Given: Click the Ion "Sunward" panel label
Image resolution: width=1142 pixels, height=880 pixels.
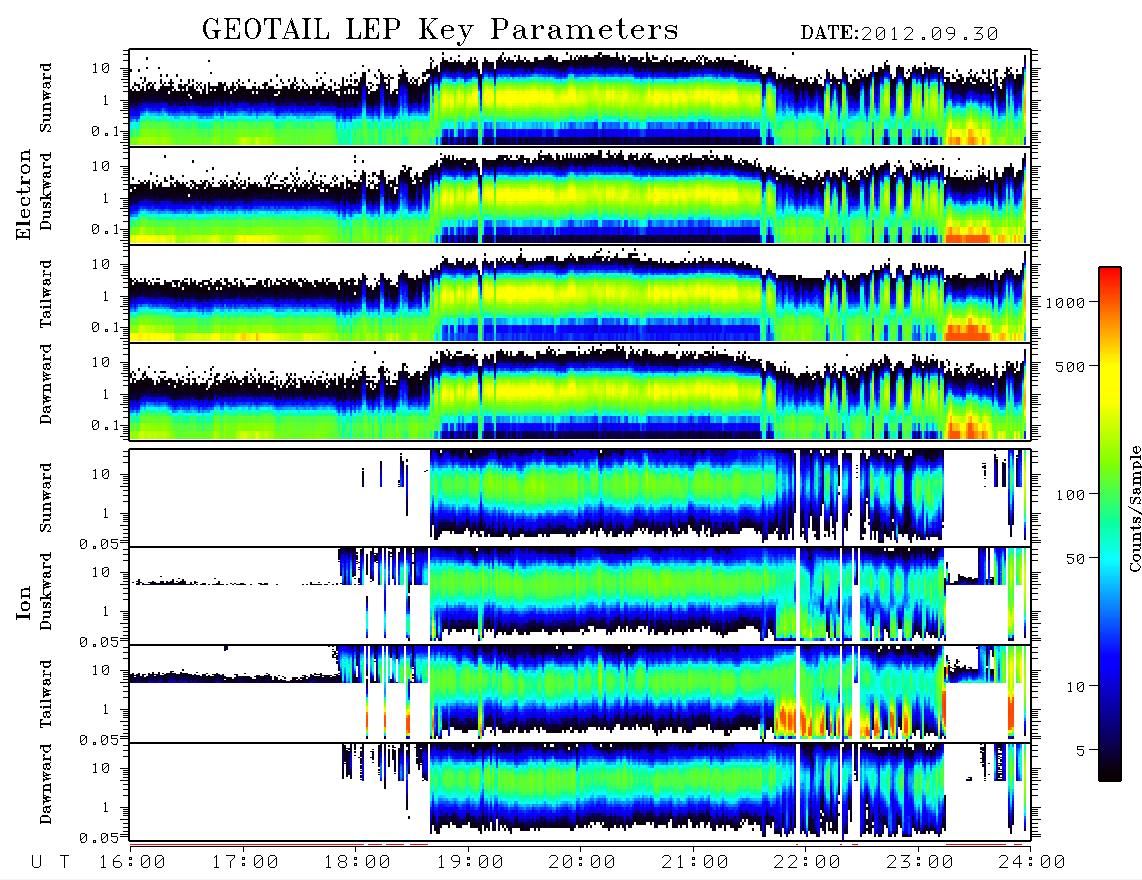Looking at the screenshot, I should tap(46, 498).
